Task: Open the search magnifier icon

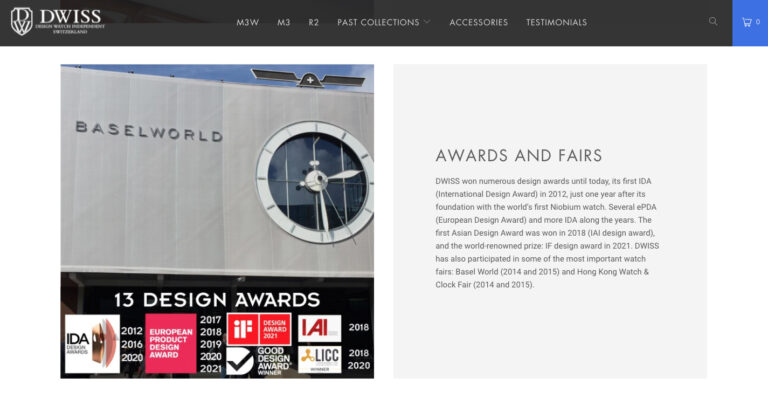Action: [713, 21]
